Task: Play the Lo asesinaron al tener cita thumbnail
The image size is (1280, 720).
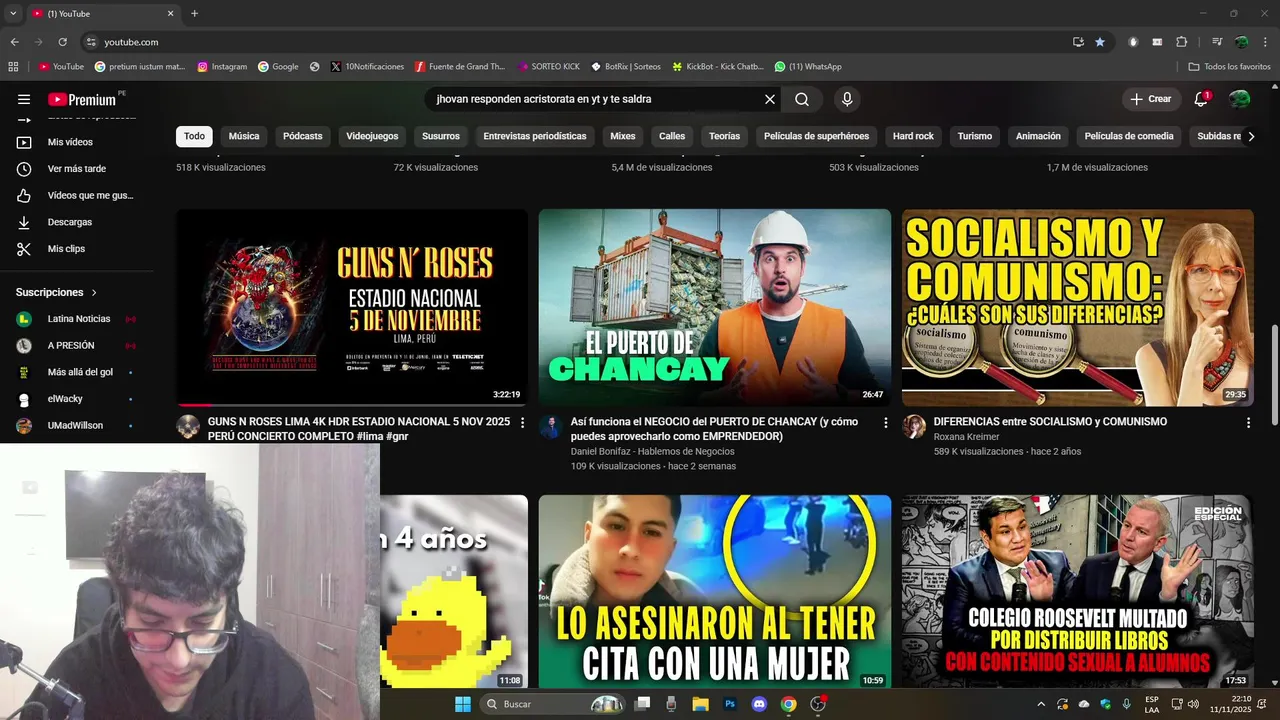Action: 715,591
